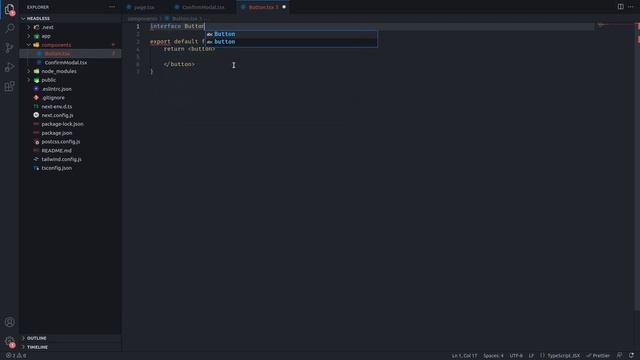
Task: Click the feedback icon in the status bar
Action: click(620, 356)
